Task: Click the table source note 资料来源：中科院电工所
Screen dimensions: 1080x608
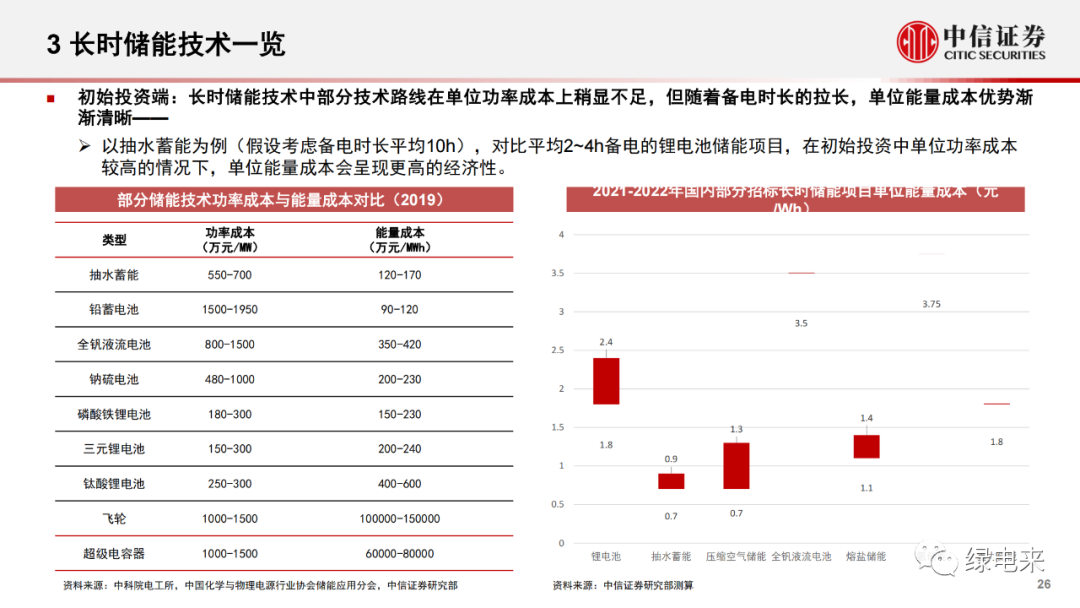Action: [x=260, y=585]
